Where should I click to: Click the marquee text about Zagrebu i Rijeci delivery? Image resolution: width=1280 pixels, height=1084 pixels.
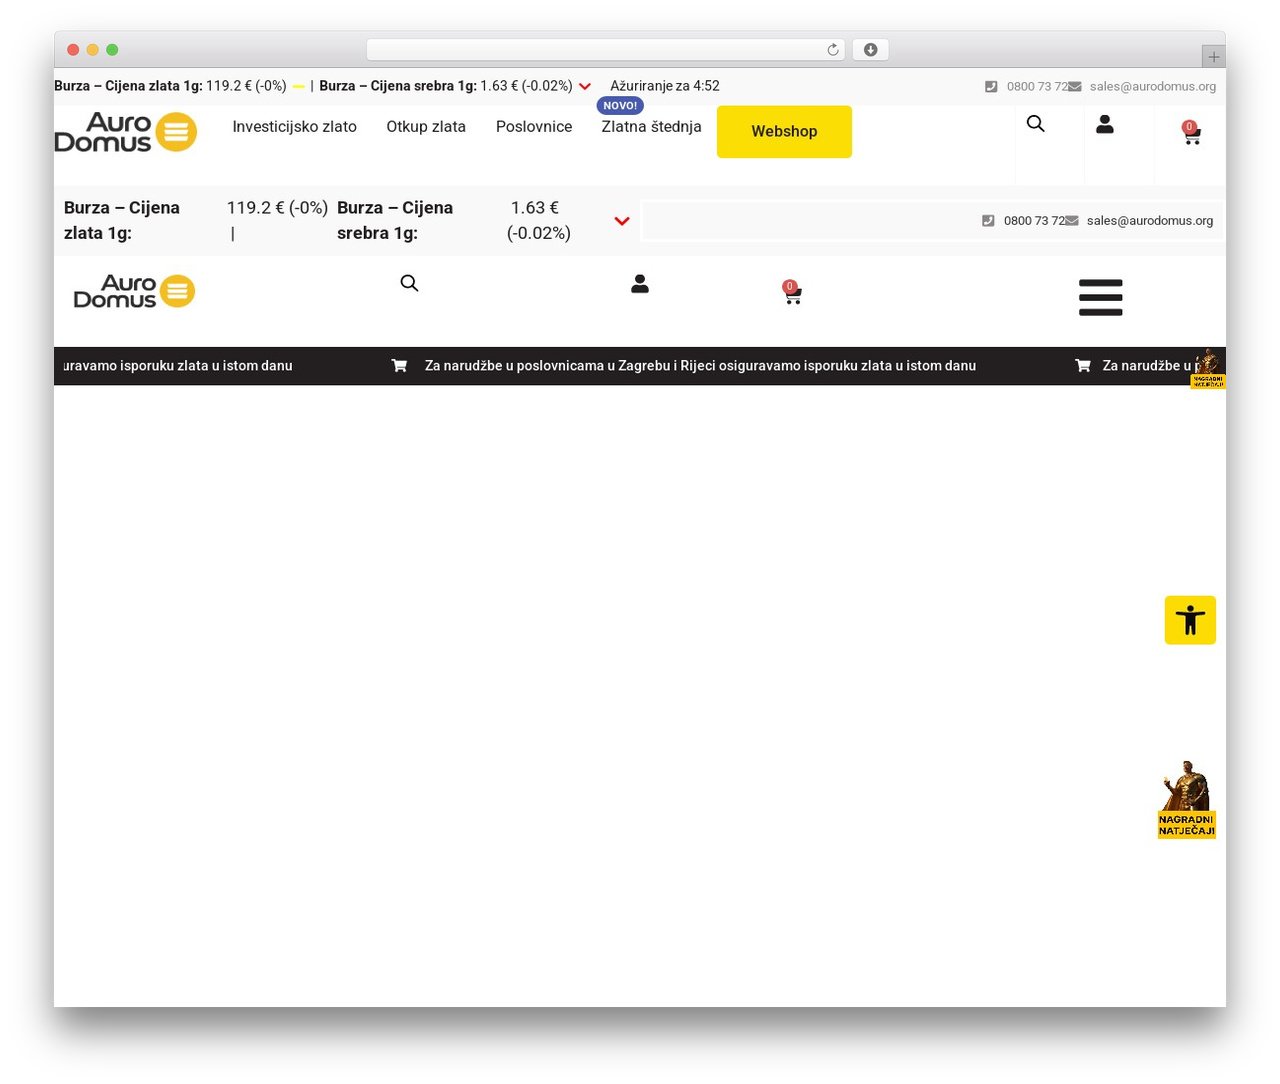tap(700, 366)
